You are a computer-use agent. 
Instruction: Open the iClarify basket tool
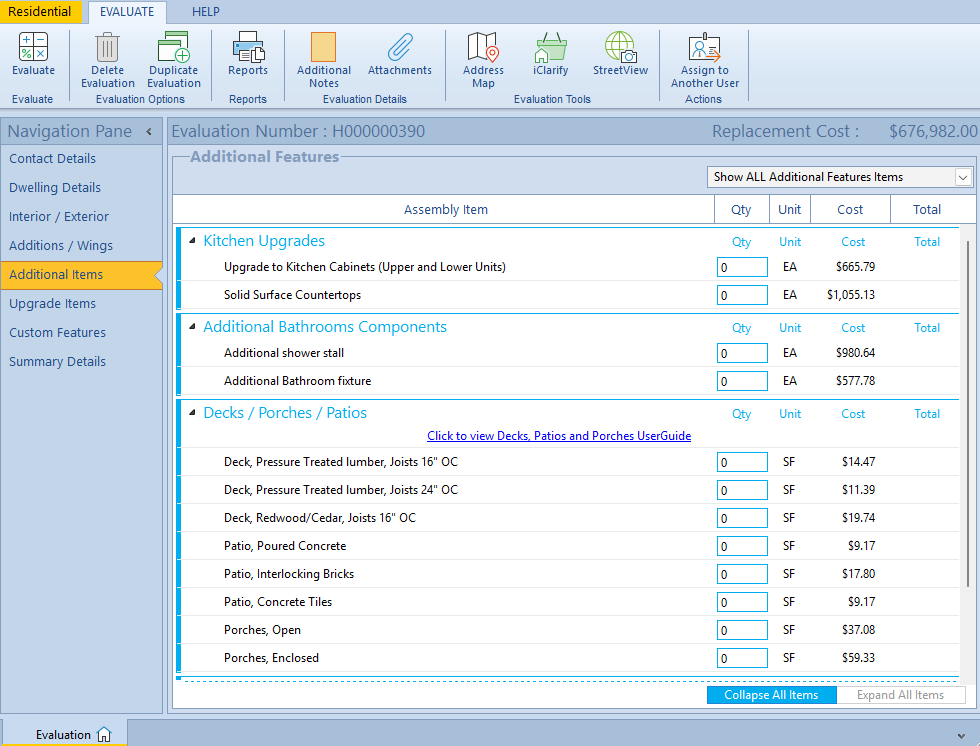coord(550,47)
